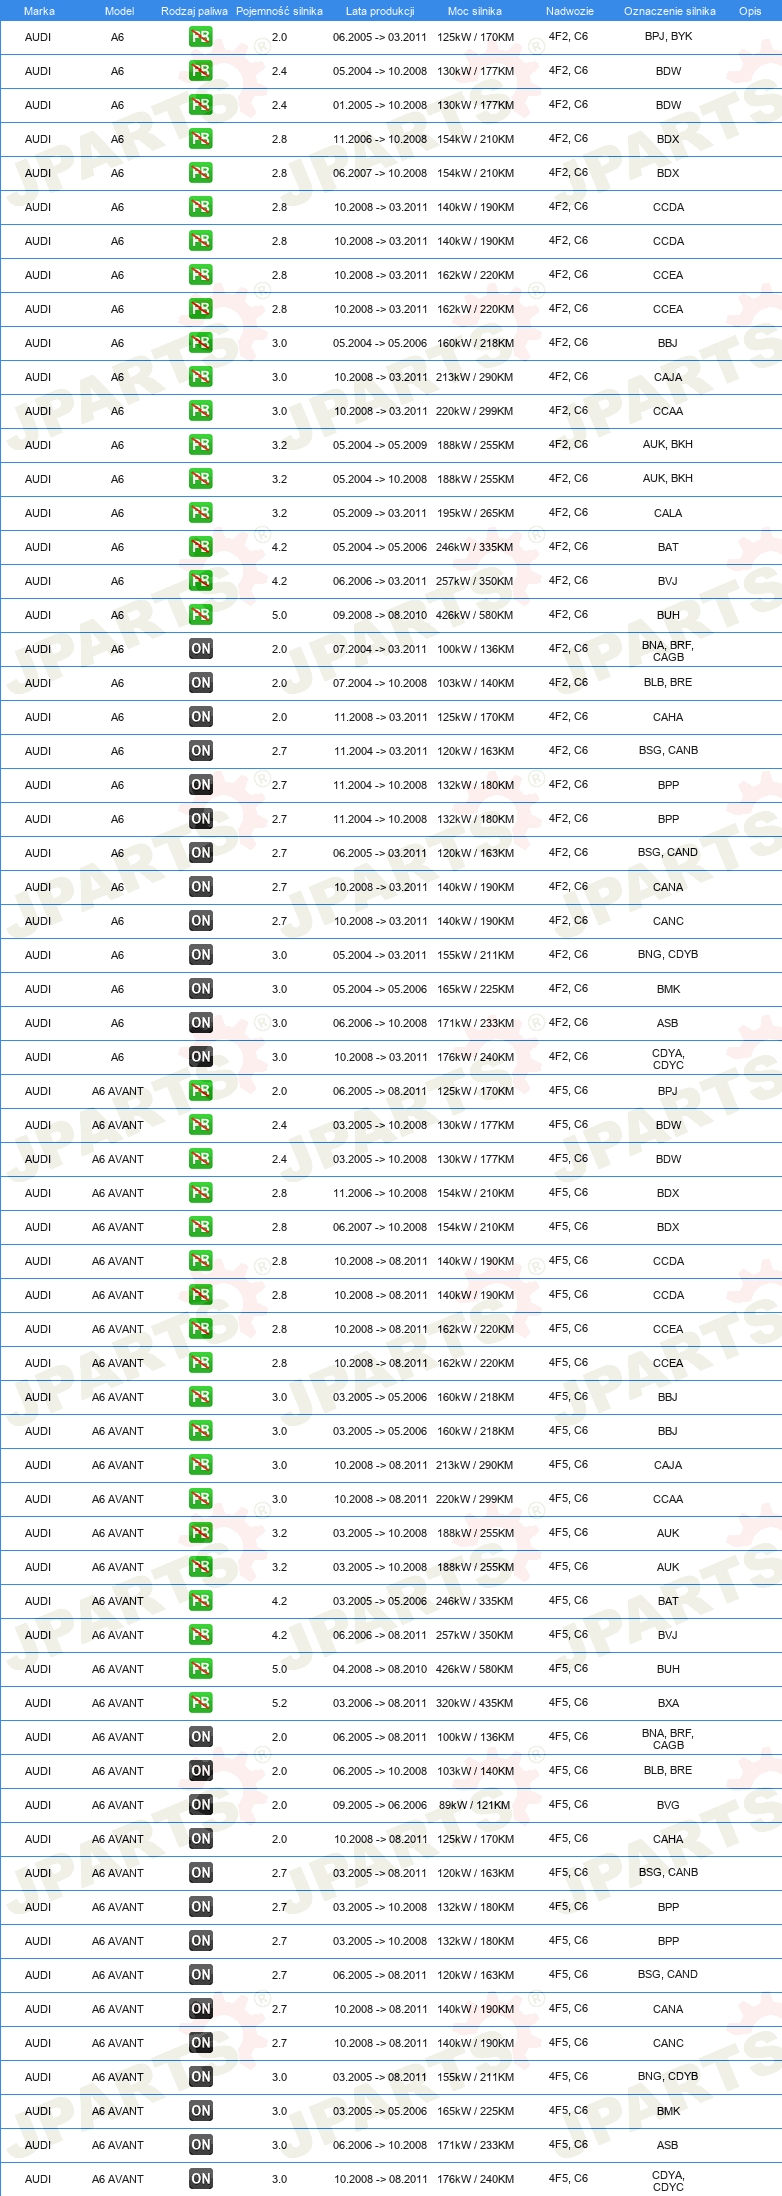Select the Rodzaj paliwa column header
This screenshot has height=2196, width=782.
194,11
